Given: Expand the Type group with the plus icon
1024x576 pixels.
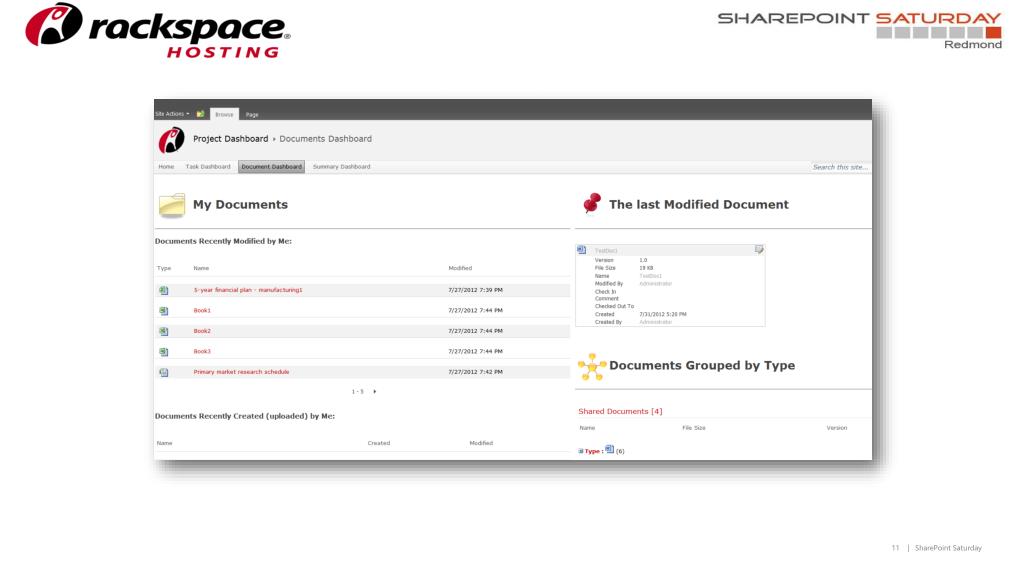Looking at the screenshot, I should tap(581, 451).
